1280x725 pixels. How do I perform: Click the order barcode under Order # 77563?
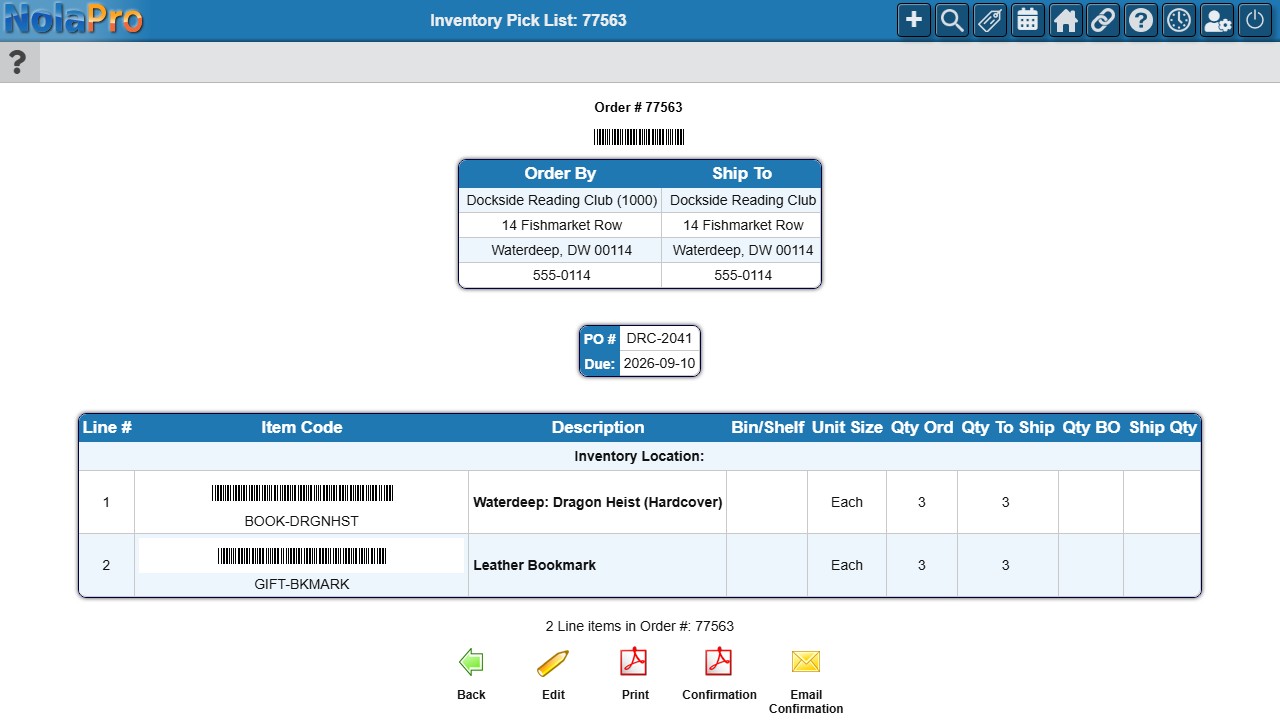pyautogui.click(x=639, y=137)
